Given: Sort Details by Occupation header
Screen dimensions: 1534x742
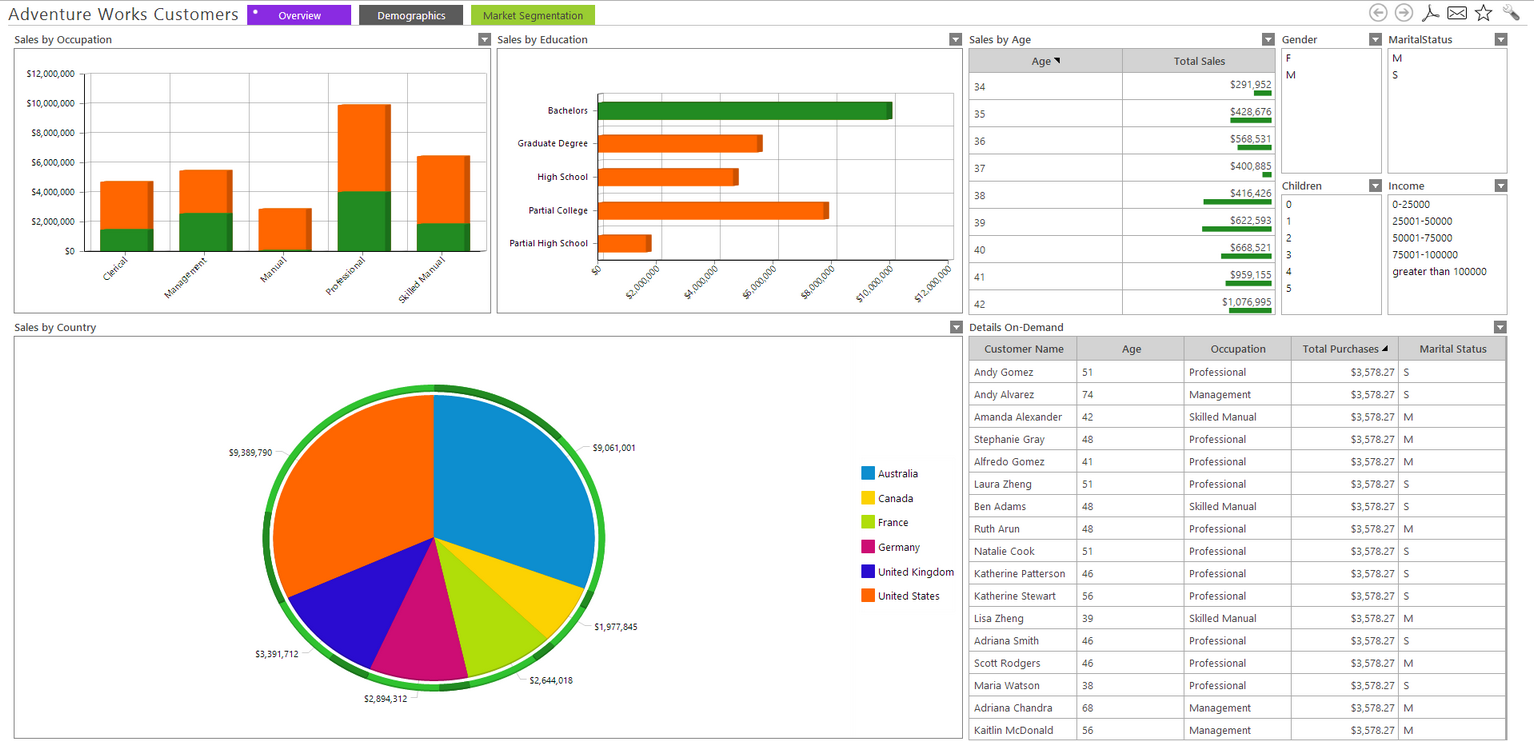Looking at the screenshot, I should pyautogui.click(x=1237, y=349).
